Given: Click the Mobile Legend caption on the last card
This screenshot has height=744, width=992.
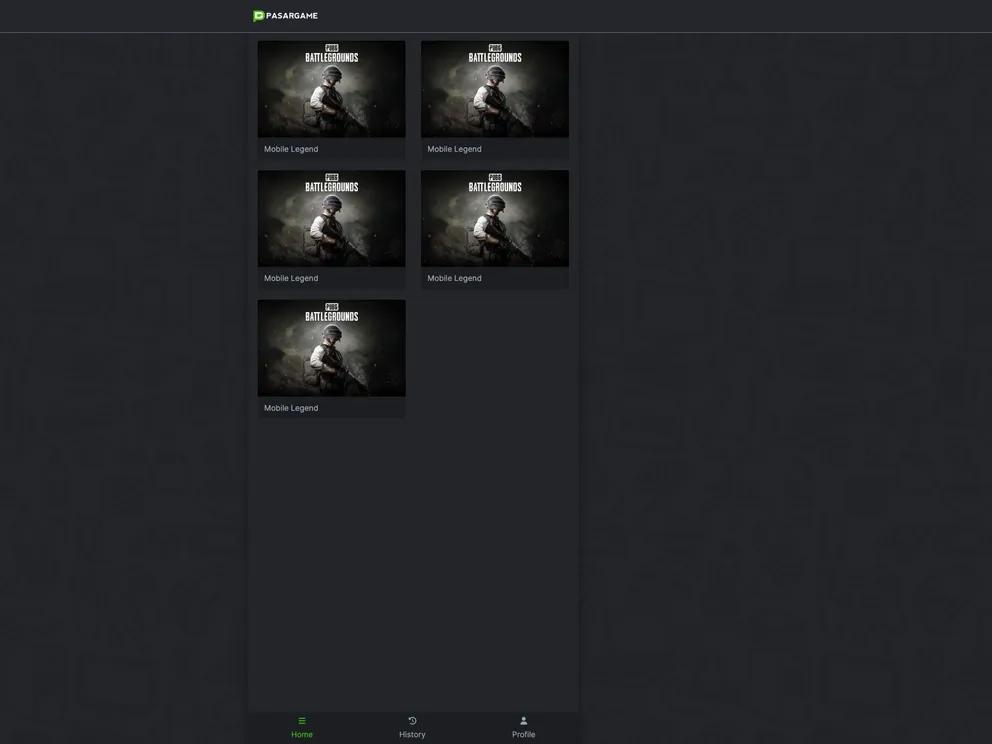Looking at the screenshot, I should (x=290, y=406).
